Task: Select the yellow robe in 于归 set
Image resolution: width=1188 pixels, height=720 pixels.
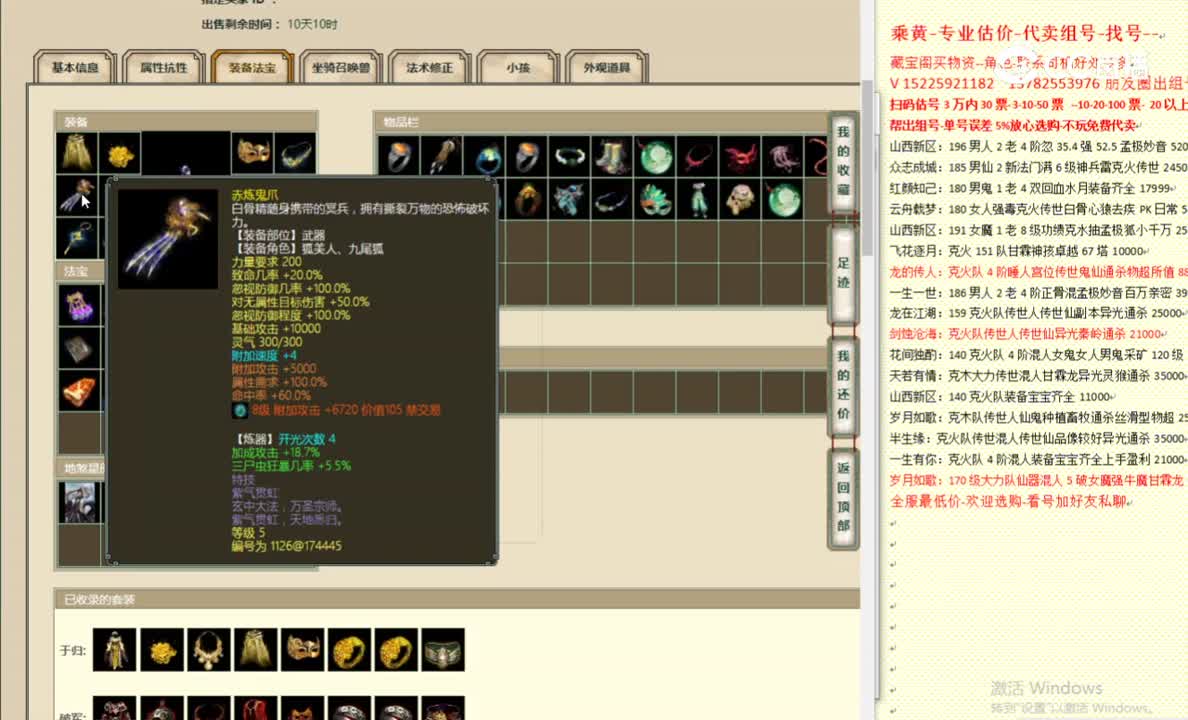Action: coord(114,650)
